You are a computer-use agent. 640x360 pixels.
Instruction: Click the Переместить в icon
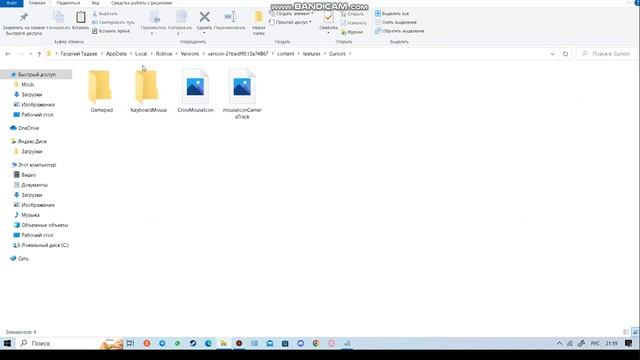click(153, 23)
